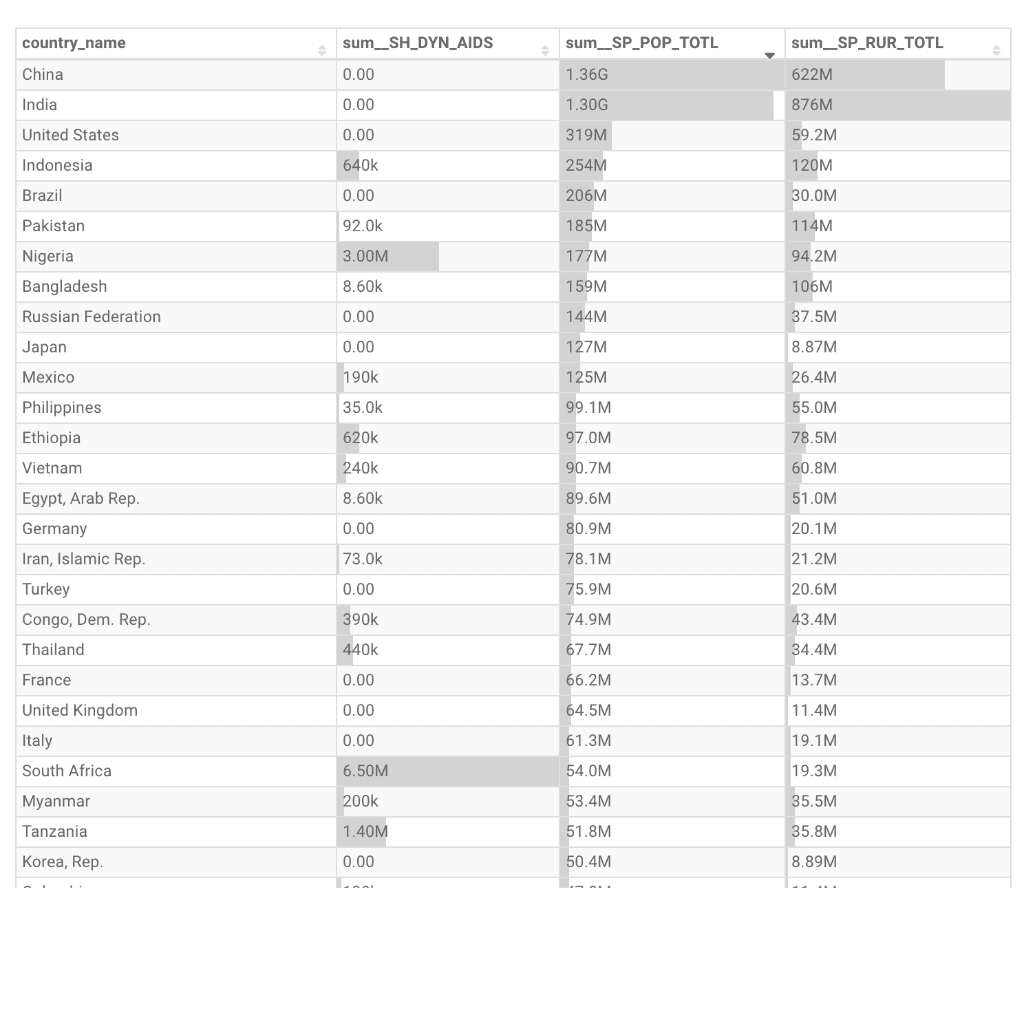Click the sum__SP_RUR_TOTL header label
Screen dimensions: 1024x1024
(x=867, y=43)
